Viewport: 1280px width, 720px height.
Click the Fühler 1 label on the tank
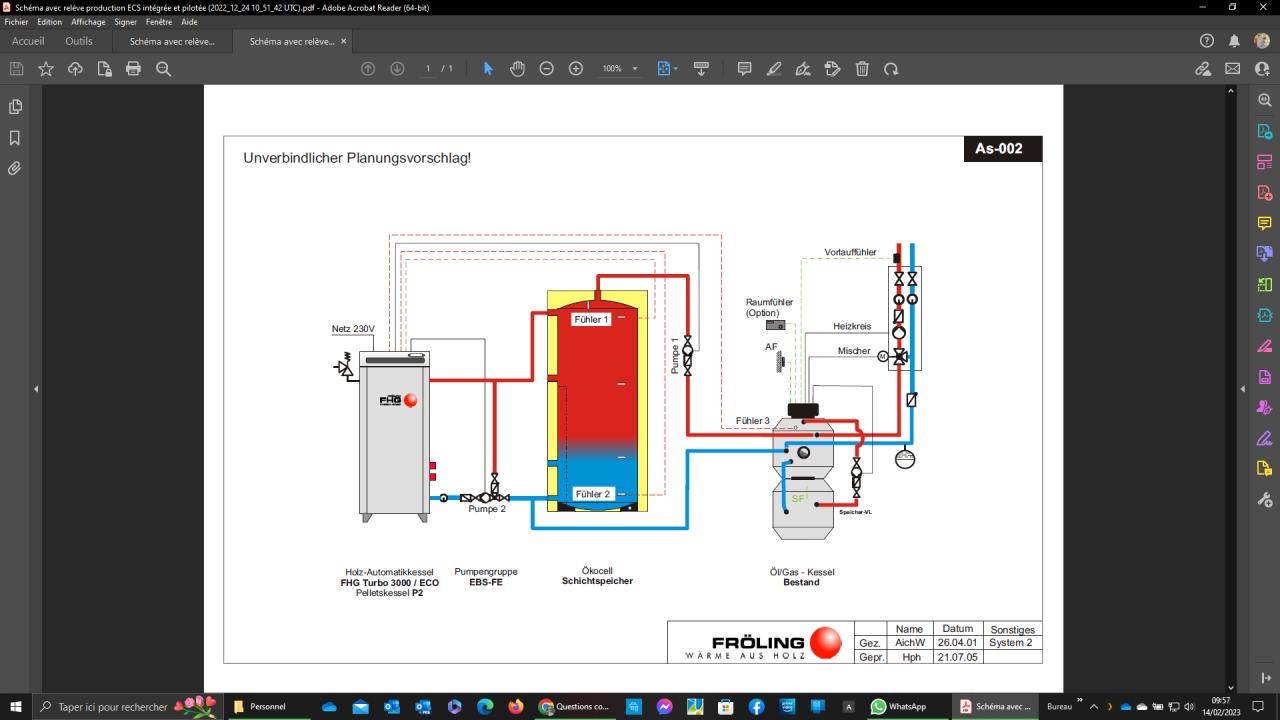click(591, 319)
